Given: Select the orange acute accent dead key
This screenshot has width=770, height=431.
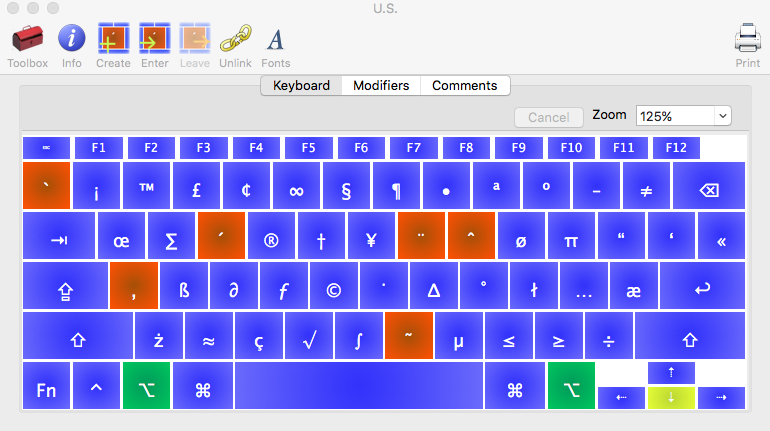Looking at the screenshot, I should tap(221, 236).
